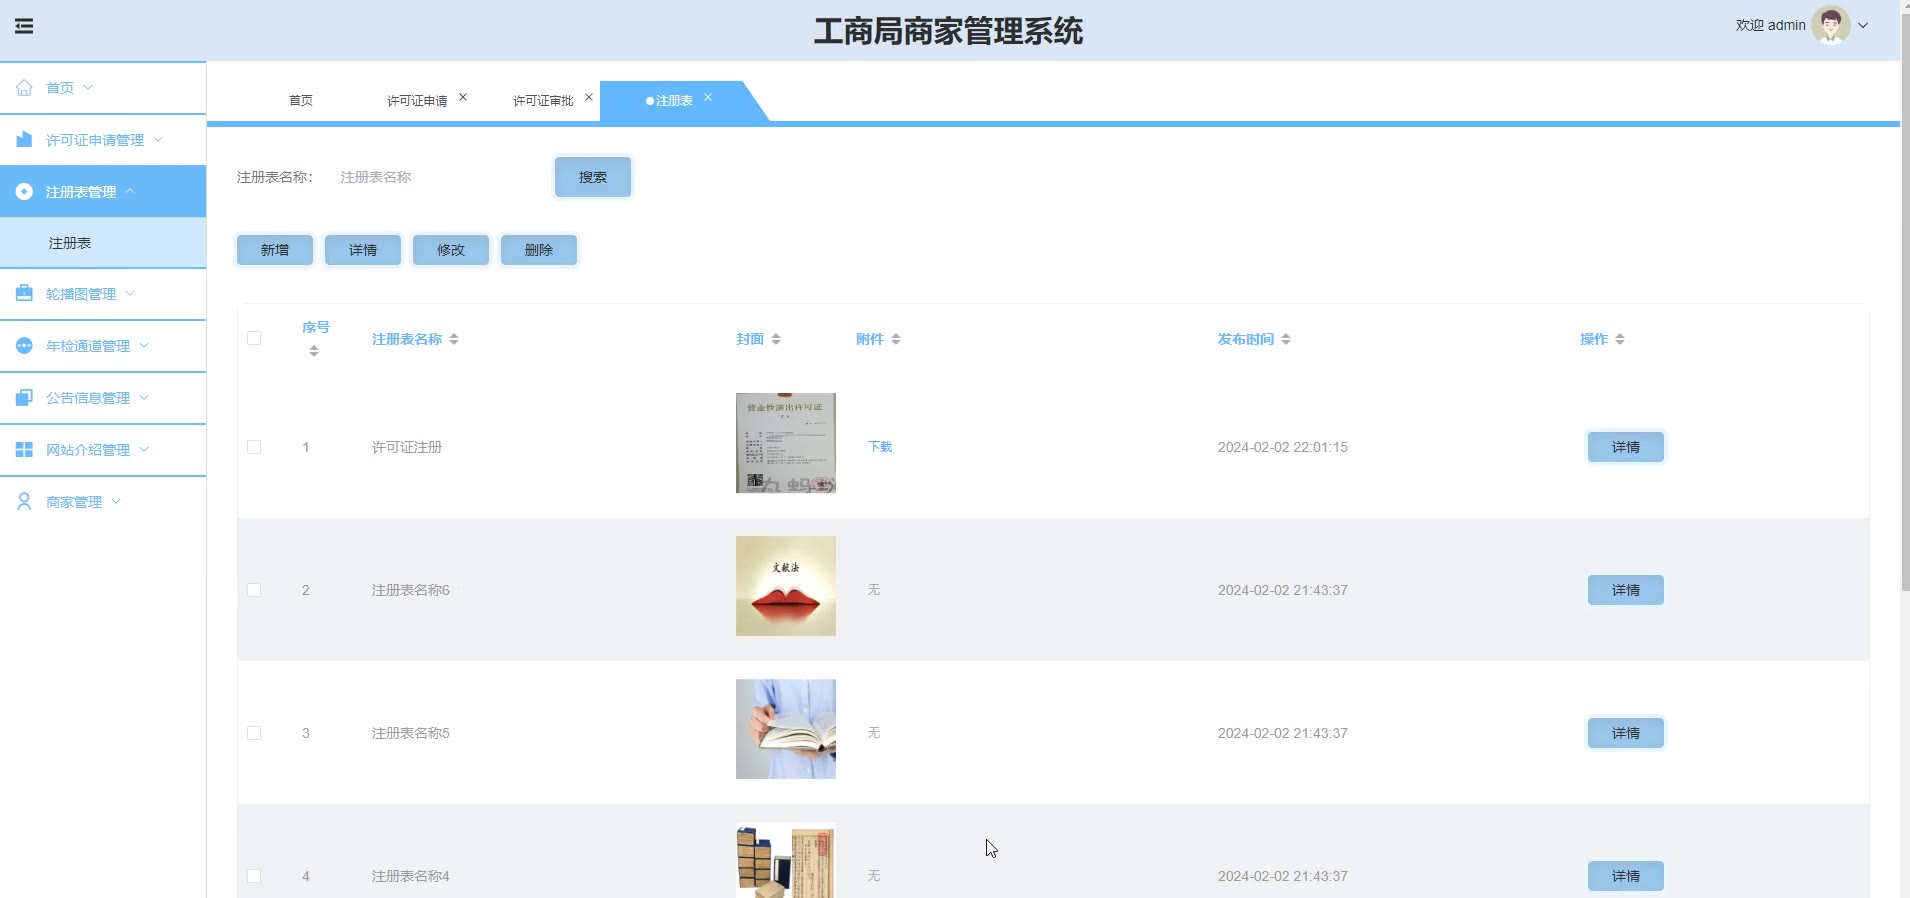
Task: Click the chat bubble icon for 年检通道管理
Action: pos(24,346)
